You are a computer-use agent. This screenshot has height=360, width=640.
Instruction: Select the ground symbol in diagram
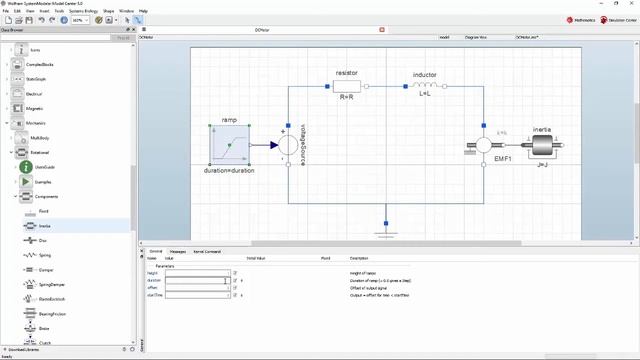[x=386, y=235]
